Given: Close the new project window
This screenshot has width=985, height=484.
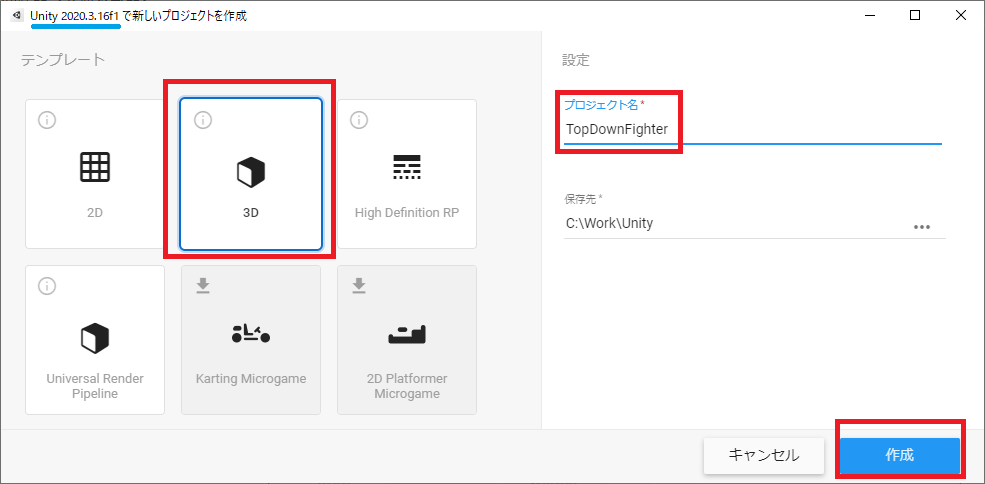Looking at the screenshot, I should coord(961,16).
